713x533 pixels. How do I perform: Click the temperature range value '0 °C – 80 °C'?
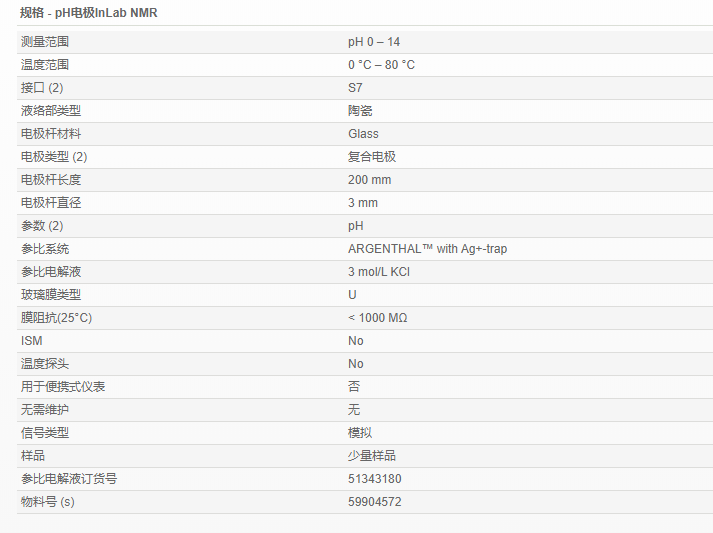381,65
